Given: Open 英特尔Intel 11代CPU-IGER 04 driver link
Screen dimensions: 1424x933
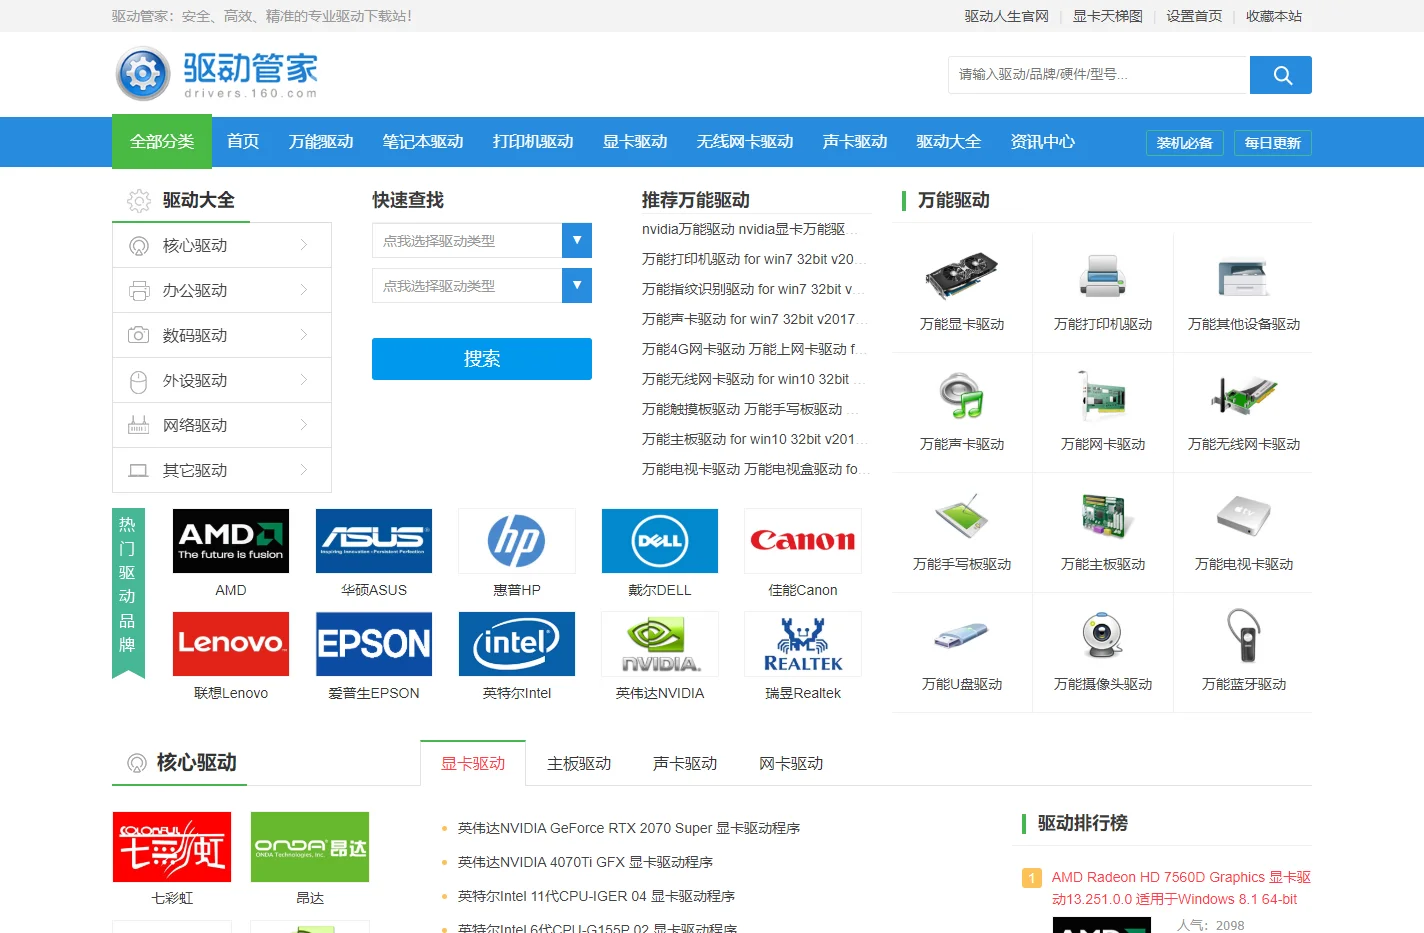Looking at the screenshot, I should pos(596,896).
